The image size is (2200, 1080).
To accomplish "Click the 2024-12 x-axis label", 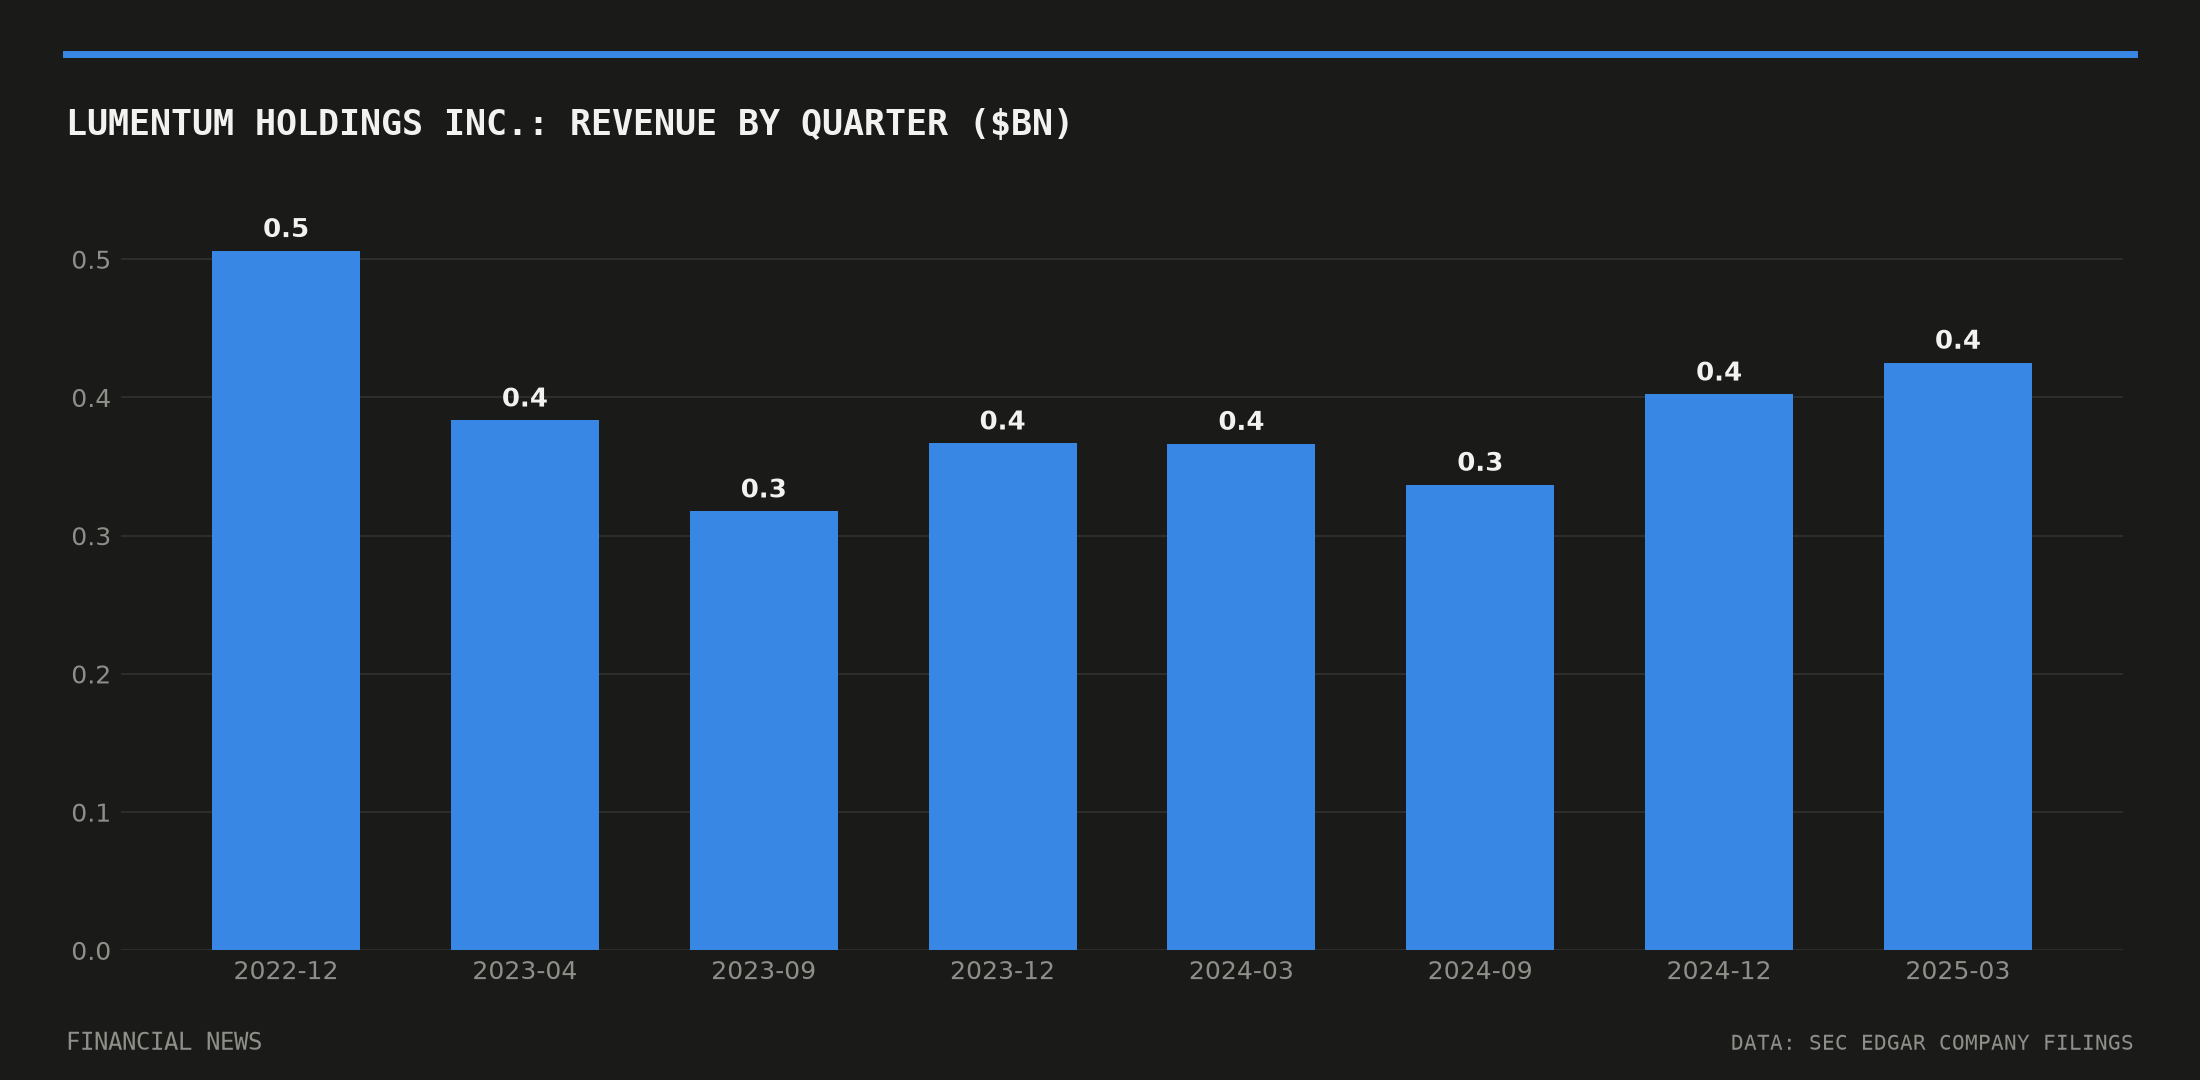I will tap(1719, 971).
